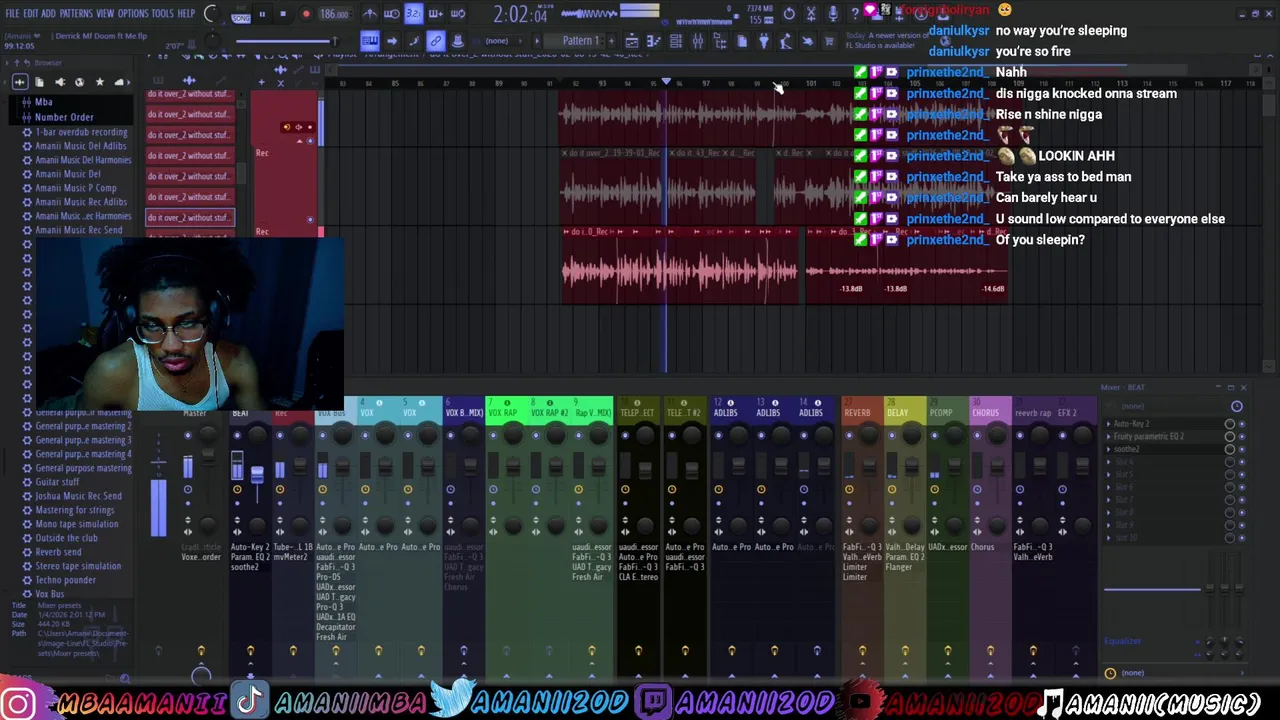Arm the red record button
The width and height of the screenshot is (1280, 720).
point(306,14)
